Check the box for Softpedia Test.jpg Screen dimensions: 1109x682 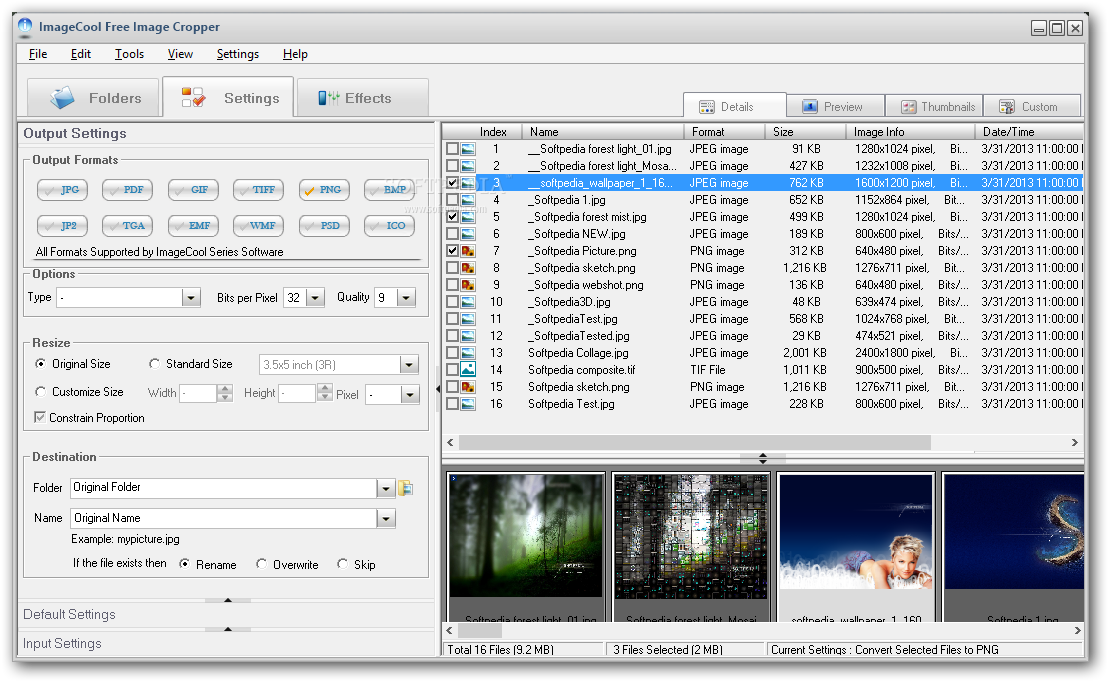coord(452,404)
